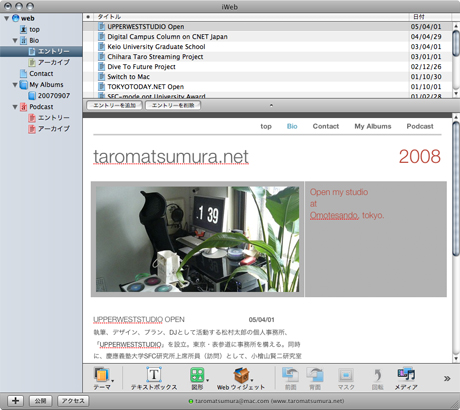Click the エントリーを削除 button
460x410 pixels.
[x=173, y=105]
